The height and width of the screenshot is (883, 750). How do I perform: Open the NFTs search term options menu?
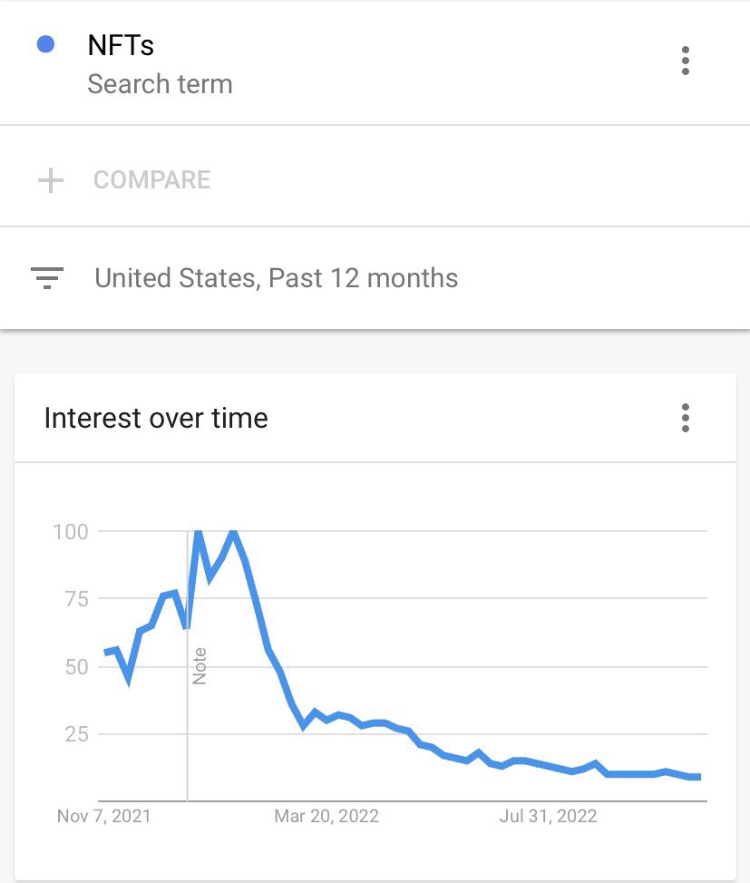[x=685, y=61]
